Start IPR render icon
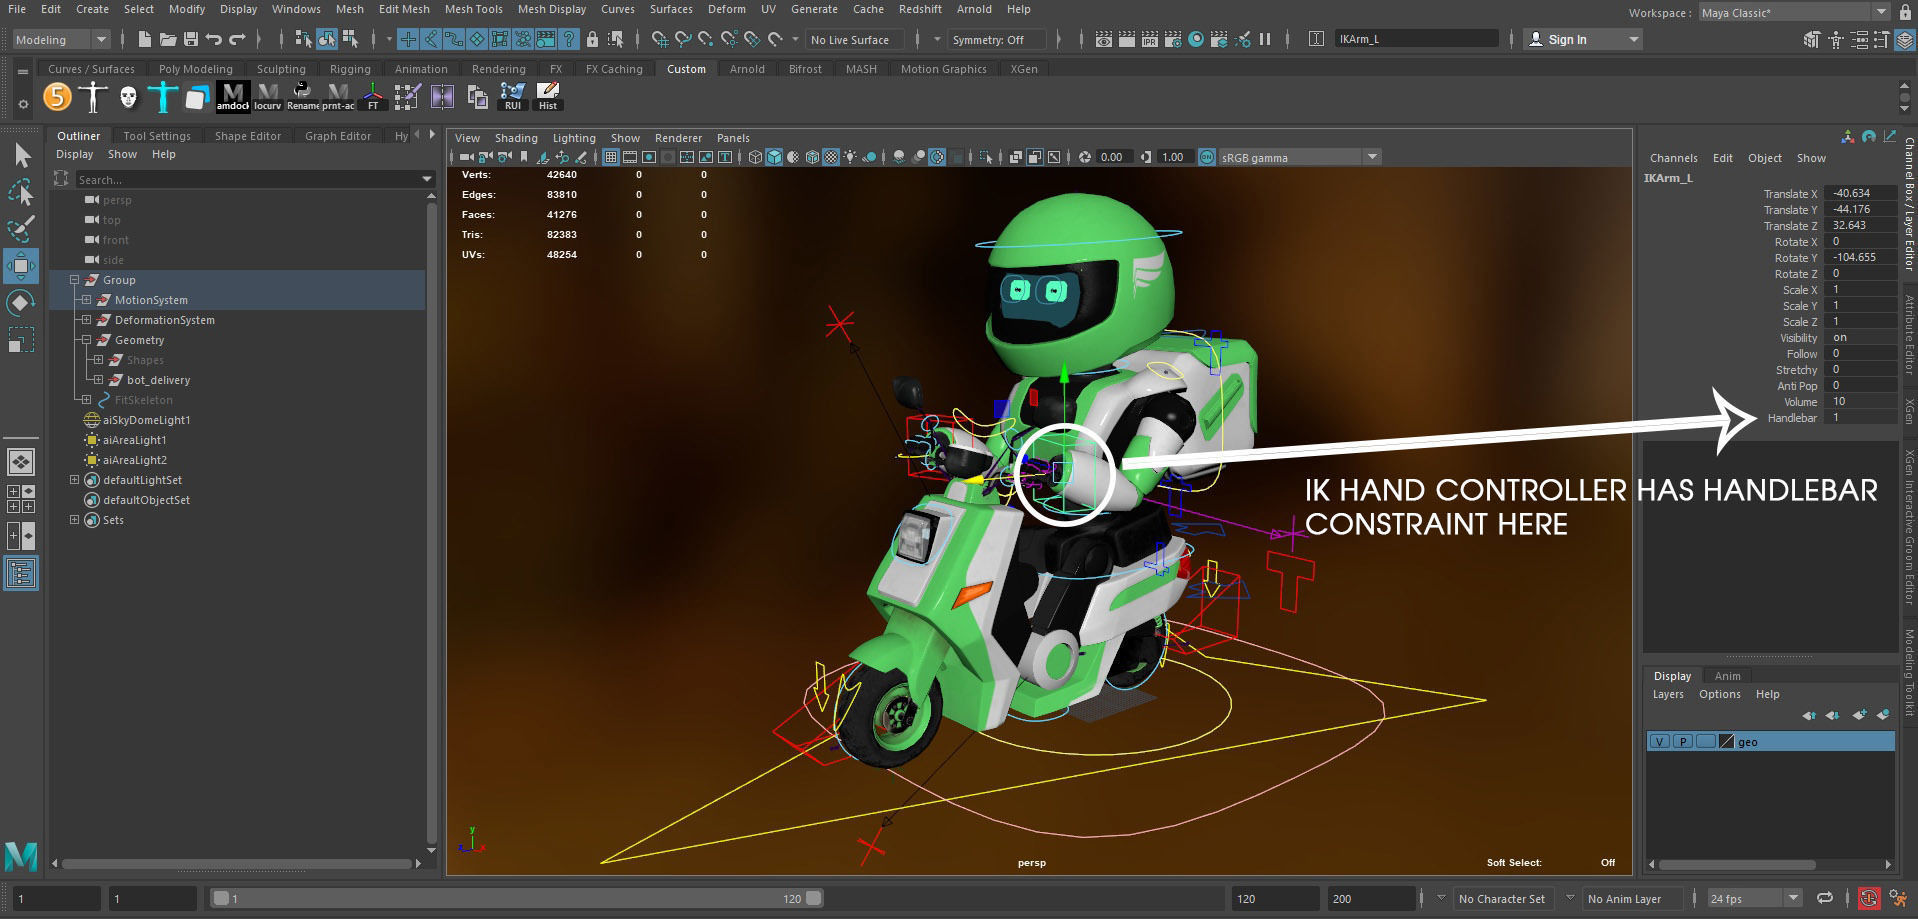1918x919 pixels. tap(1150, 39)
